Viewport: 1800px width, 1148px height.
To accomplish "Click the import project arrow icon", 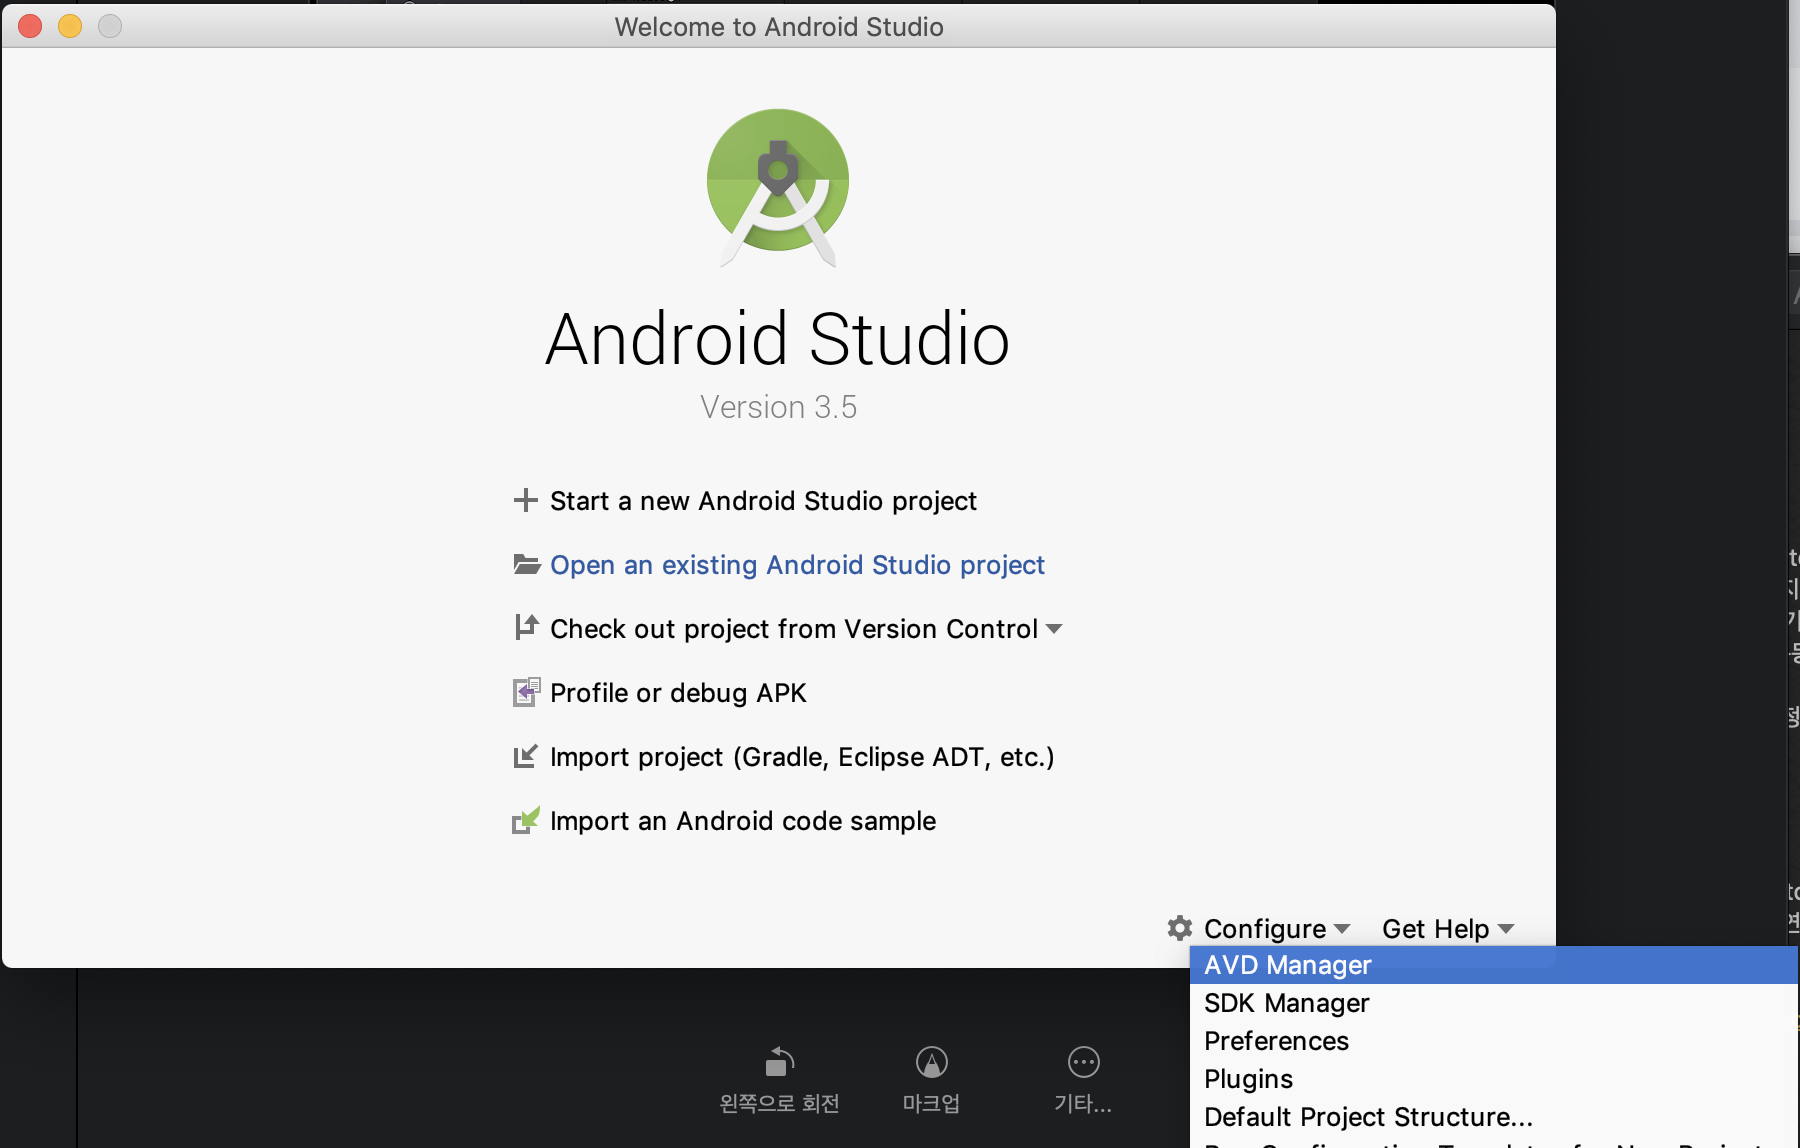I will click(525, 757).
